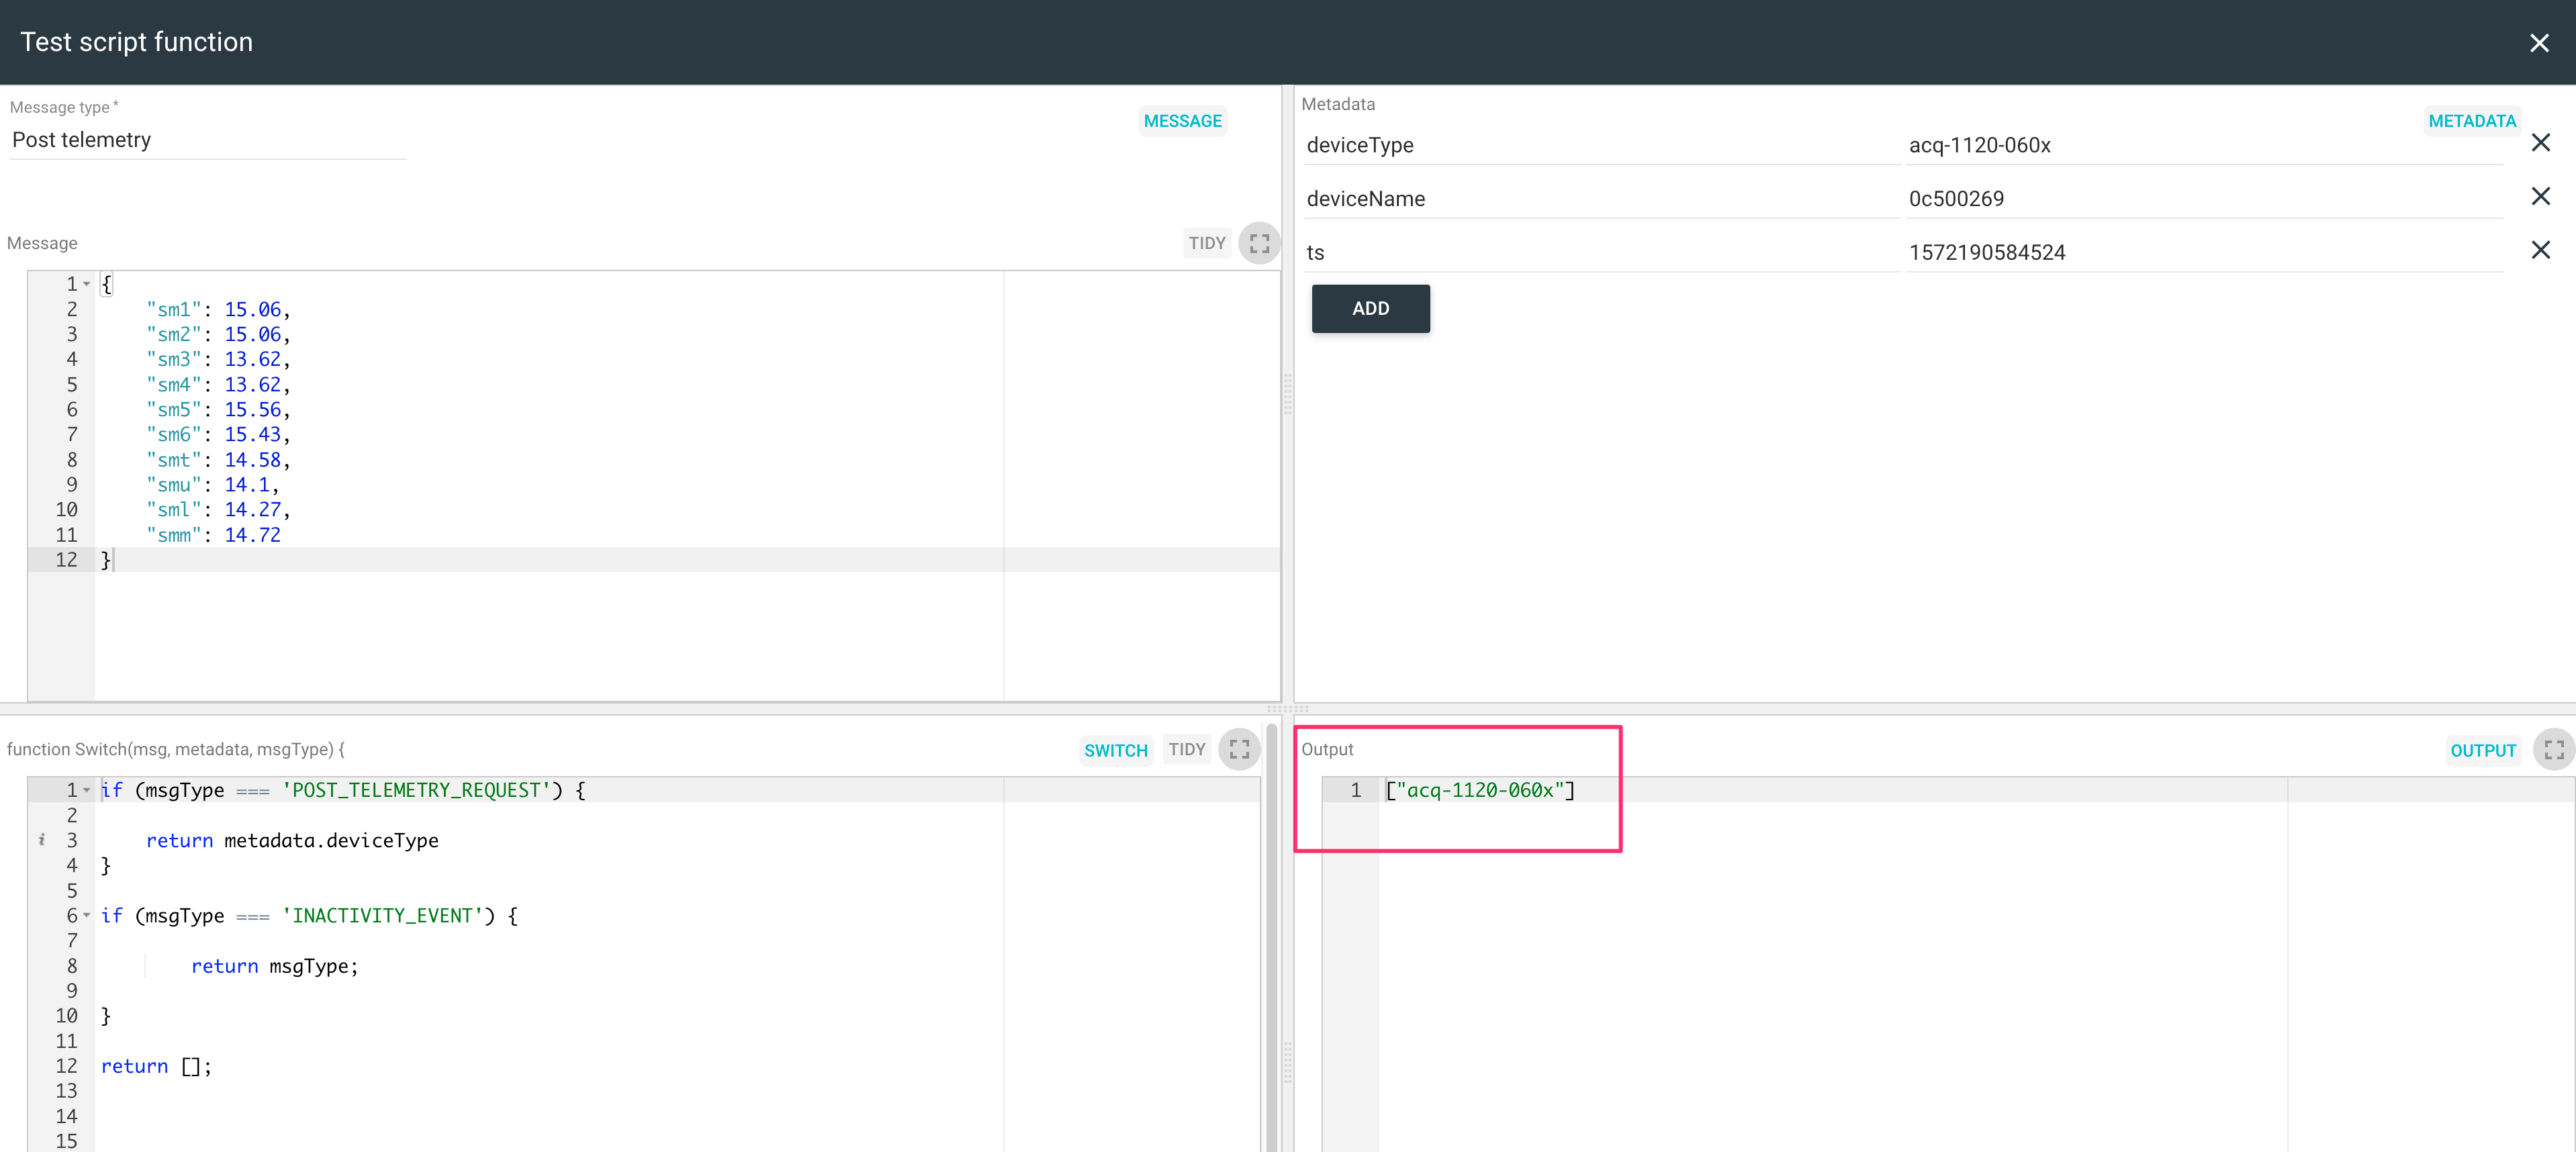Toggle fullscreen for the Message editor
Screen dimensions: 2576x1152
pyautogui.click(x=1259, y=243)
